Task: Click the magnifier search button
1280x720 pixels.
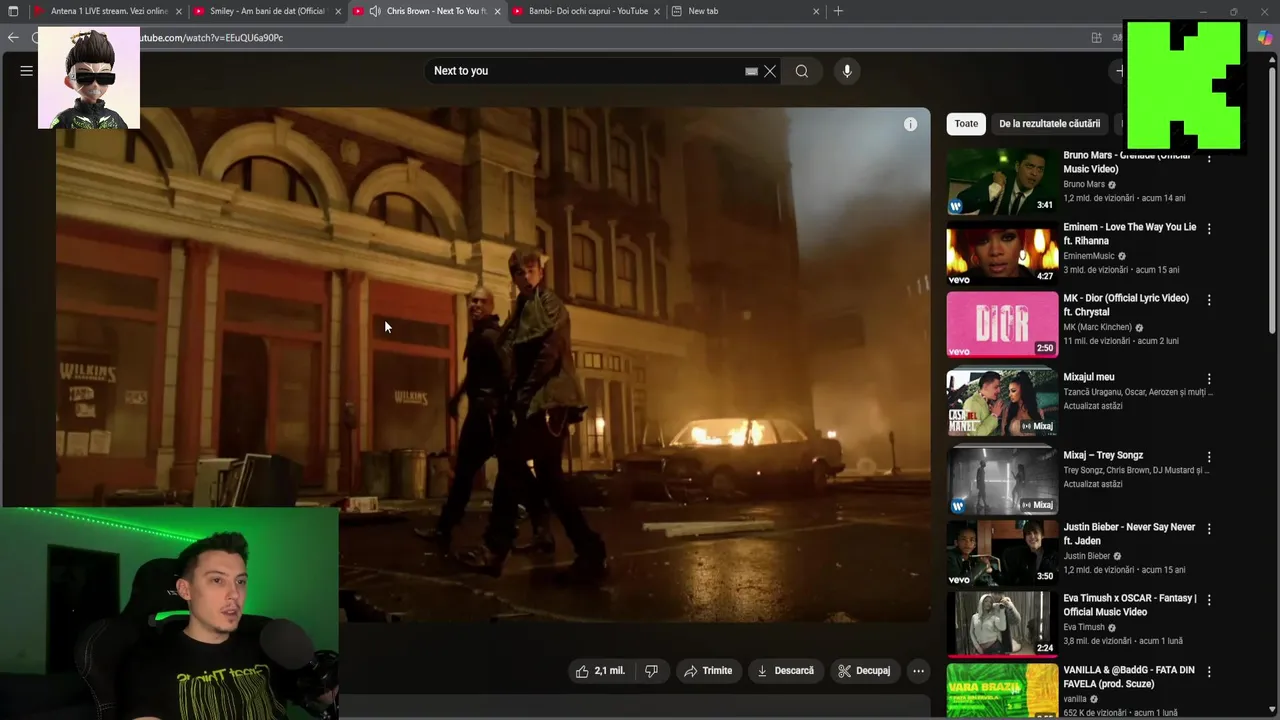Action: click(801, 71)
